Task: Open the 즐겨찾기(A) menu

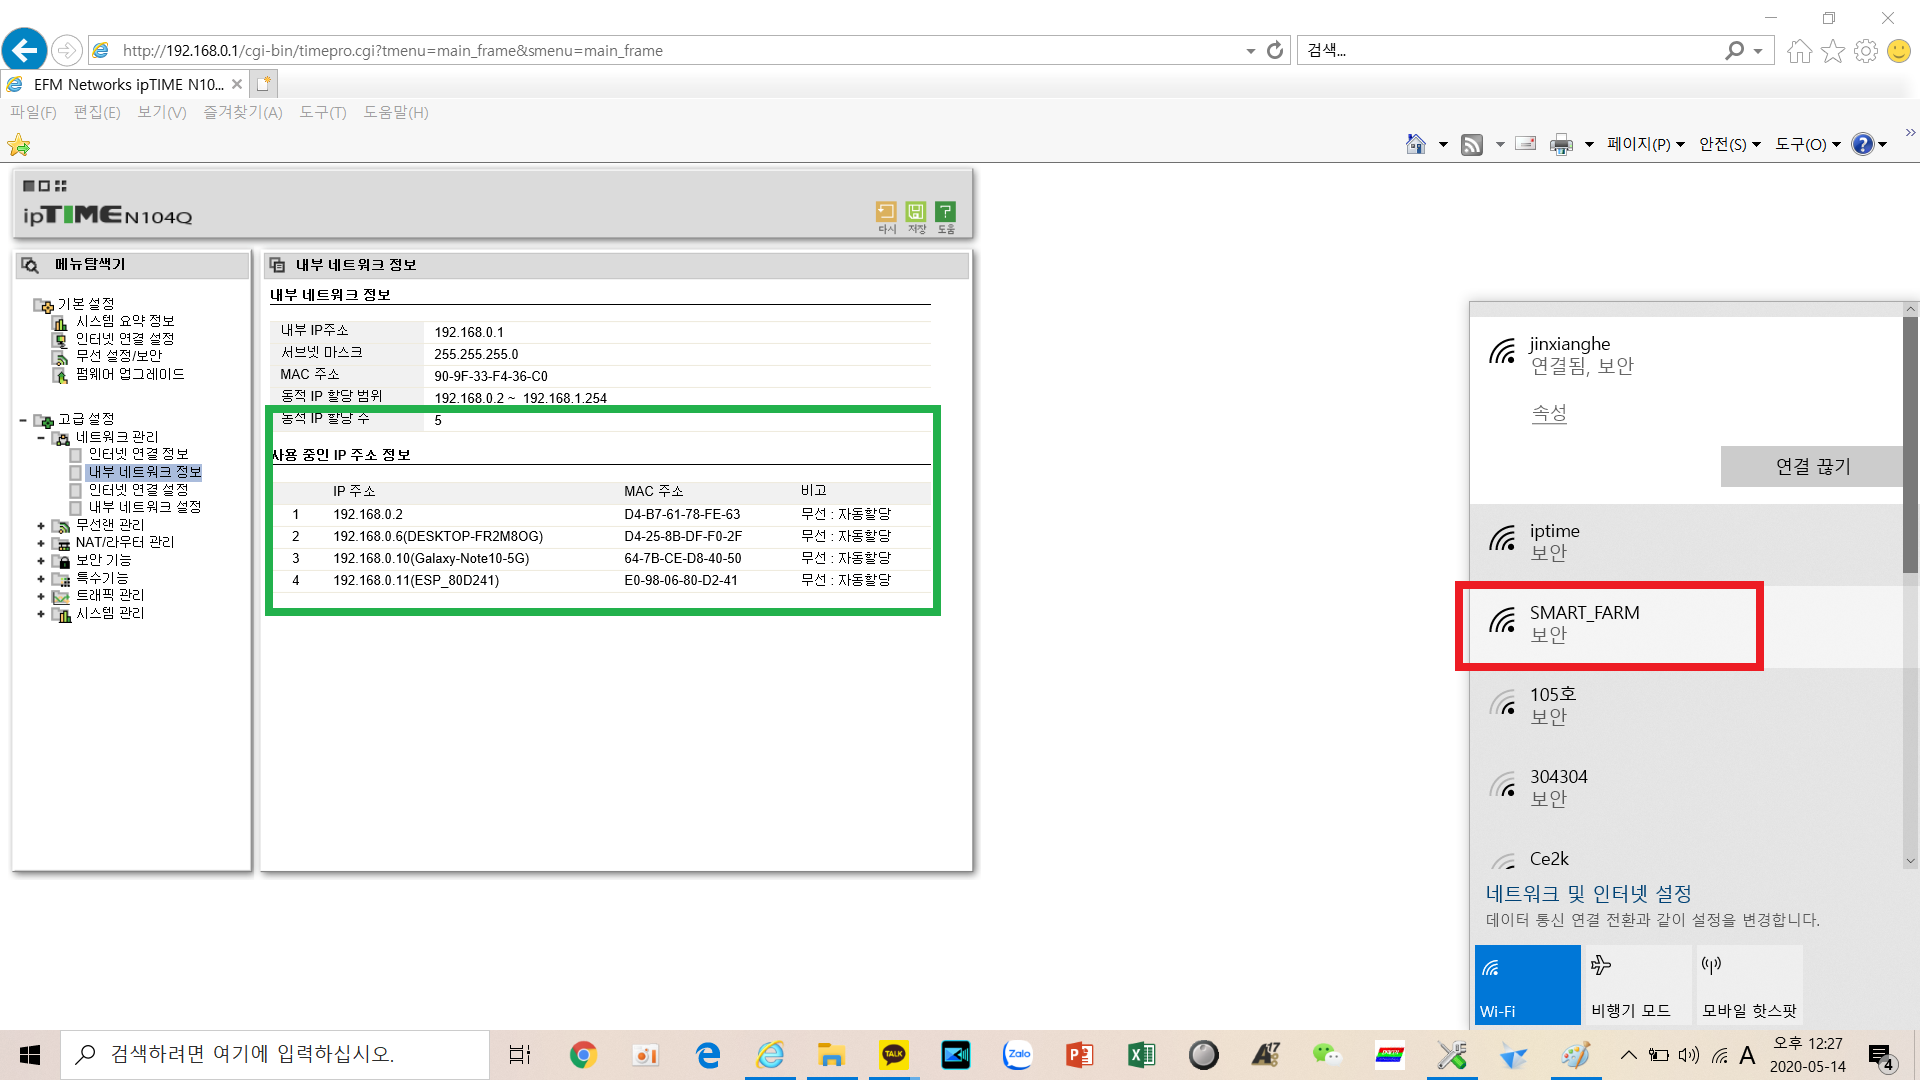Action: click(243, 112)
